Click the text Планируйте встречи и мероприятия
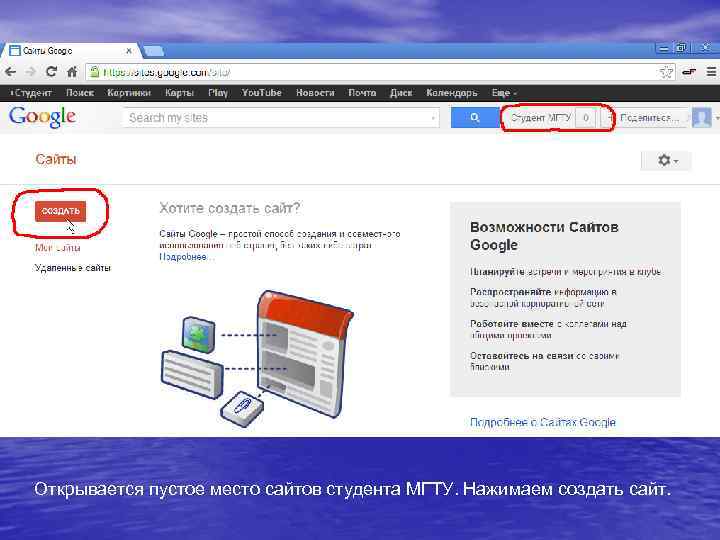The image size is (720, 540). point(565,272)
